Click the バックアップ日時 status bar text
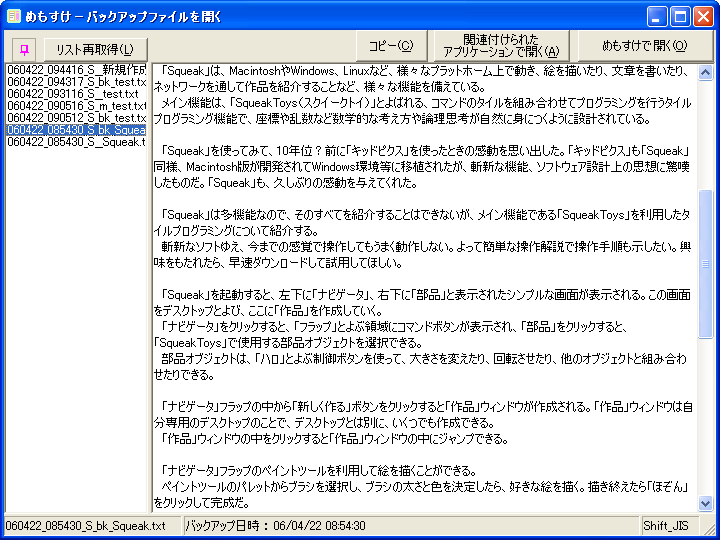The image size is (720, 540). click(276, 526)
